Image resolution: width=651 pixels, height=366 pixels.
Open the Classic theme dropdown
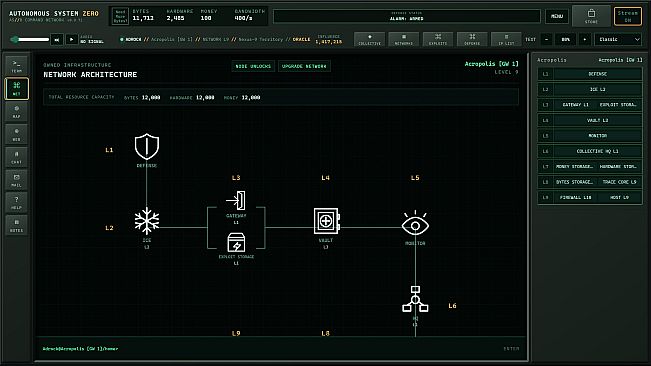tap(618, 39)
